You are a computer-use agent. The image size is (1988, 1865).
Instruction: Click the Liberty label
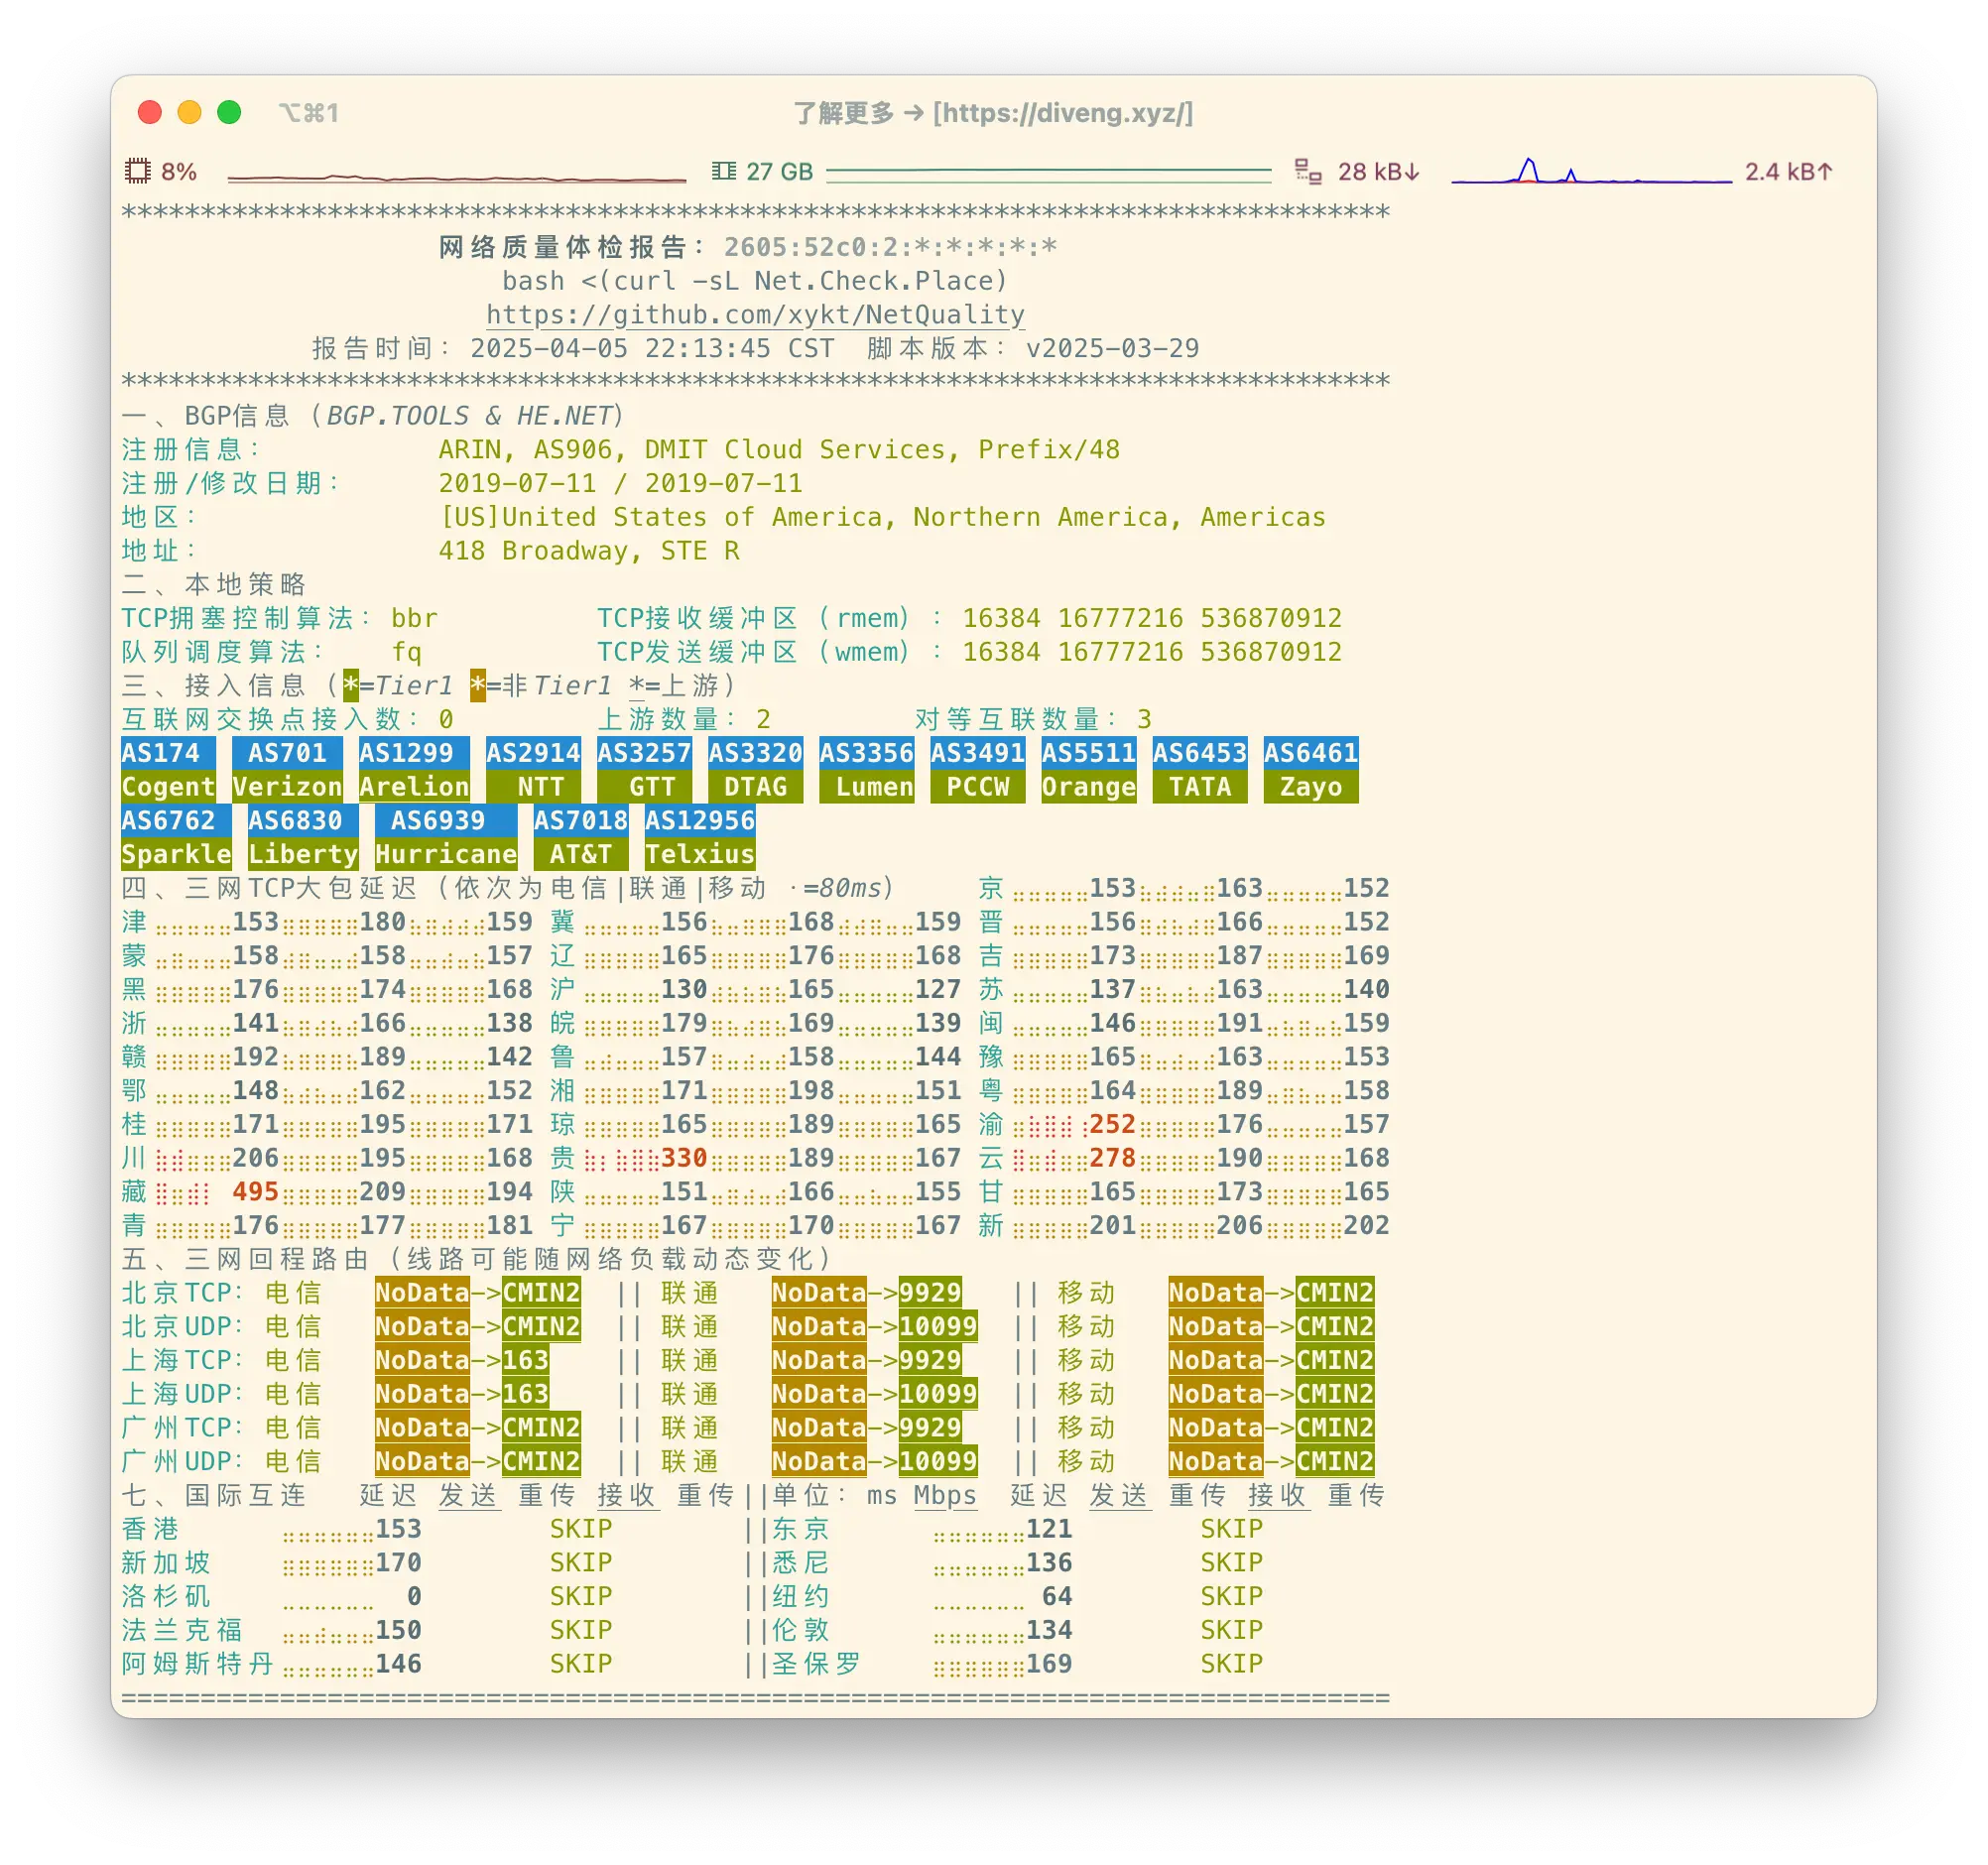pyautogui.click(x=303, y=855)
